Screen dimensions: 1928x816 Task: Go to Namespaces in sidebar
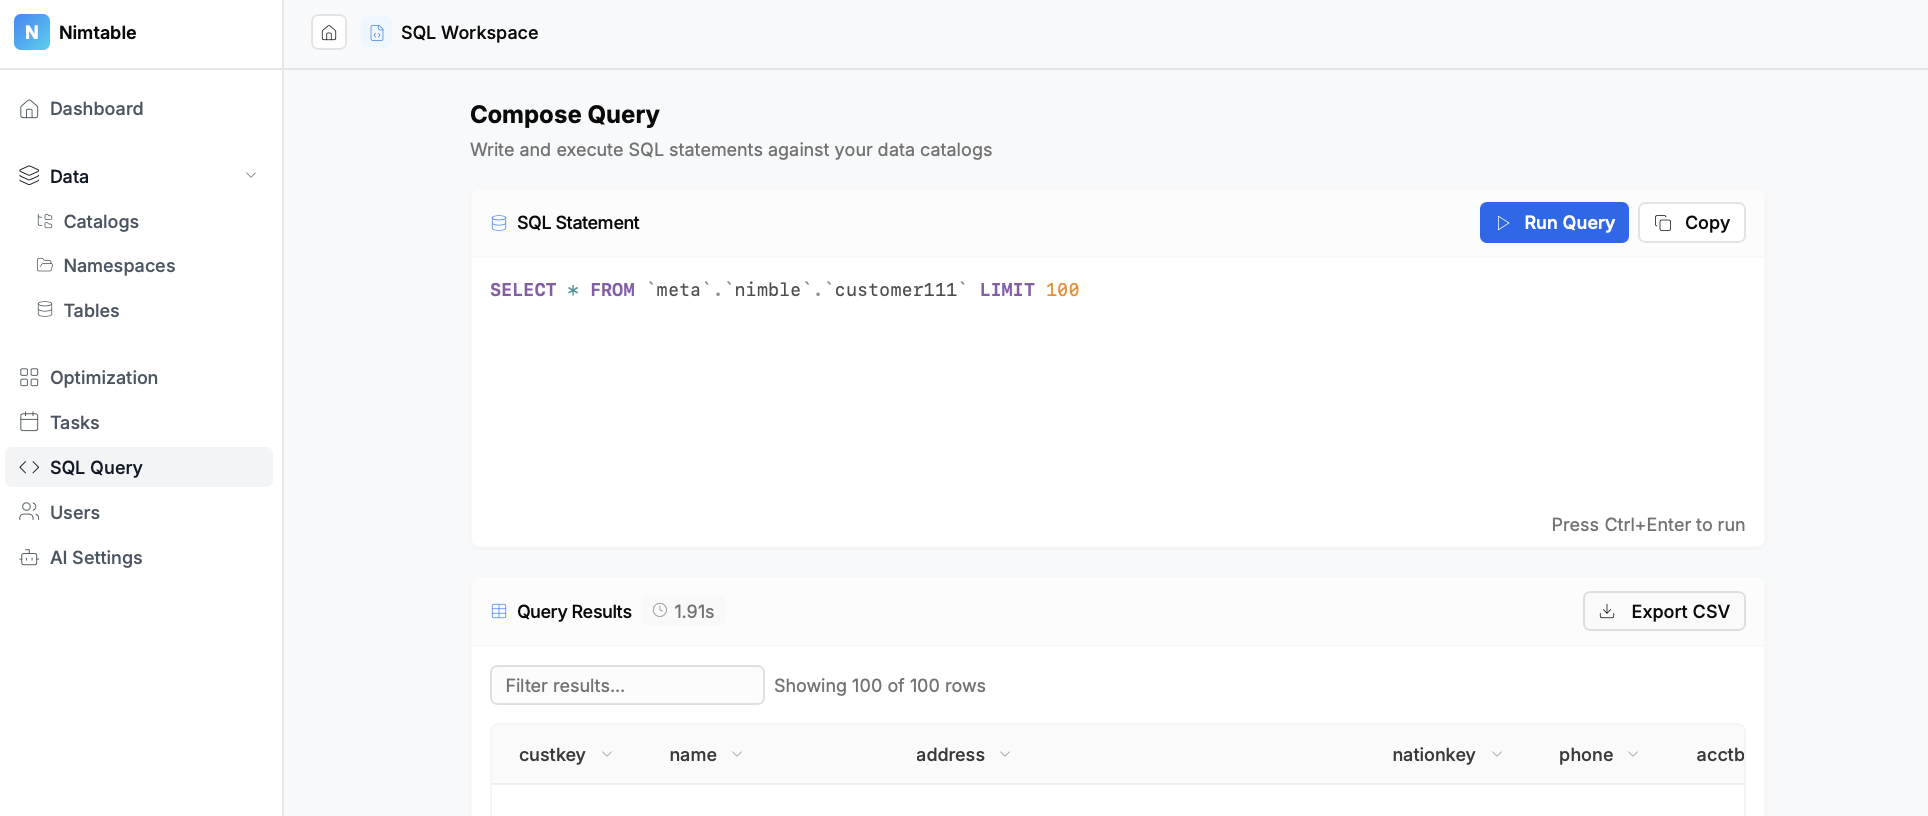coord(119,266)
